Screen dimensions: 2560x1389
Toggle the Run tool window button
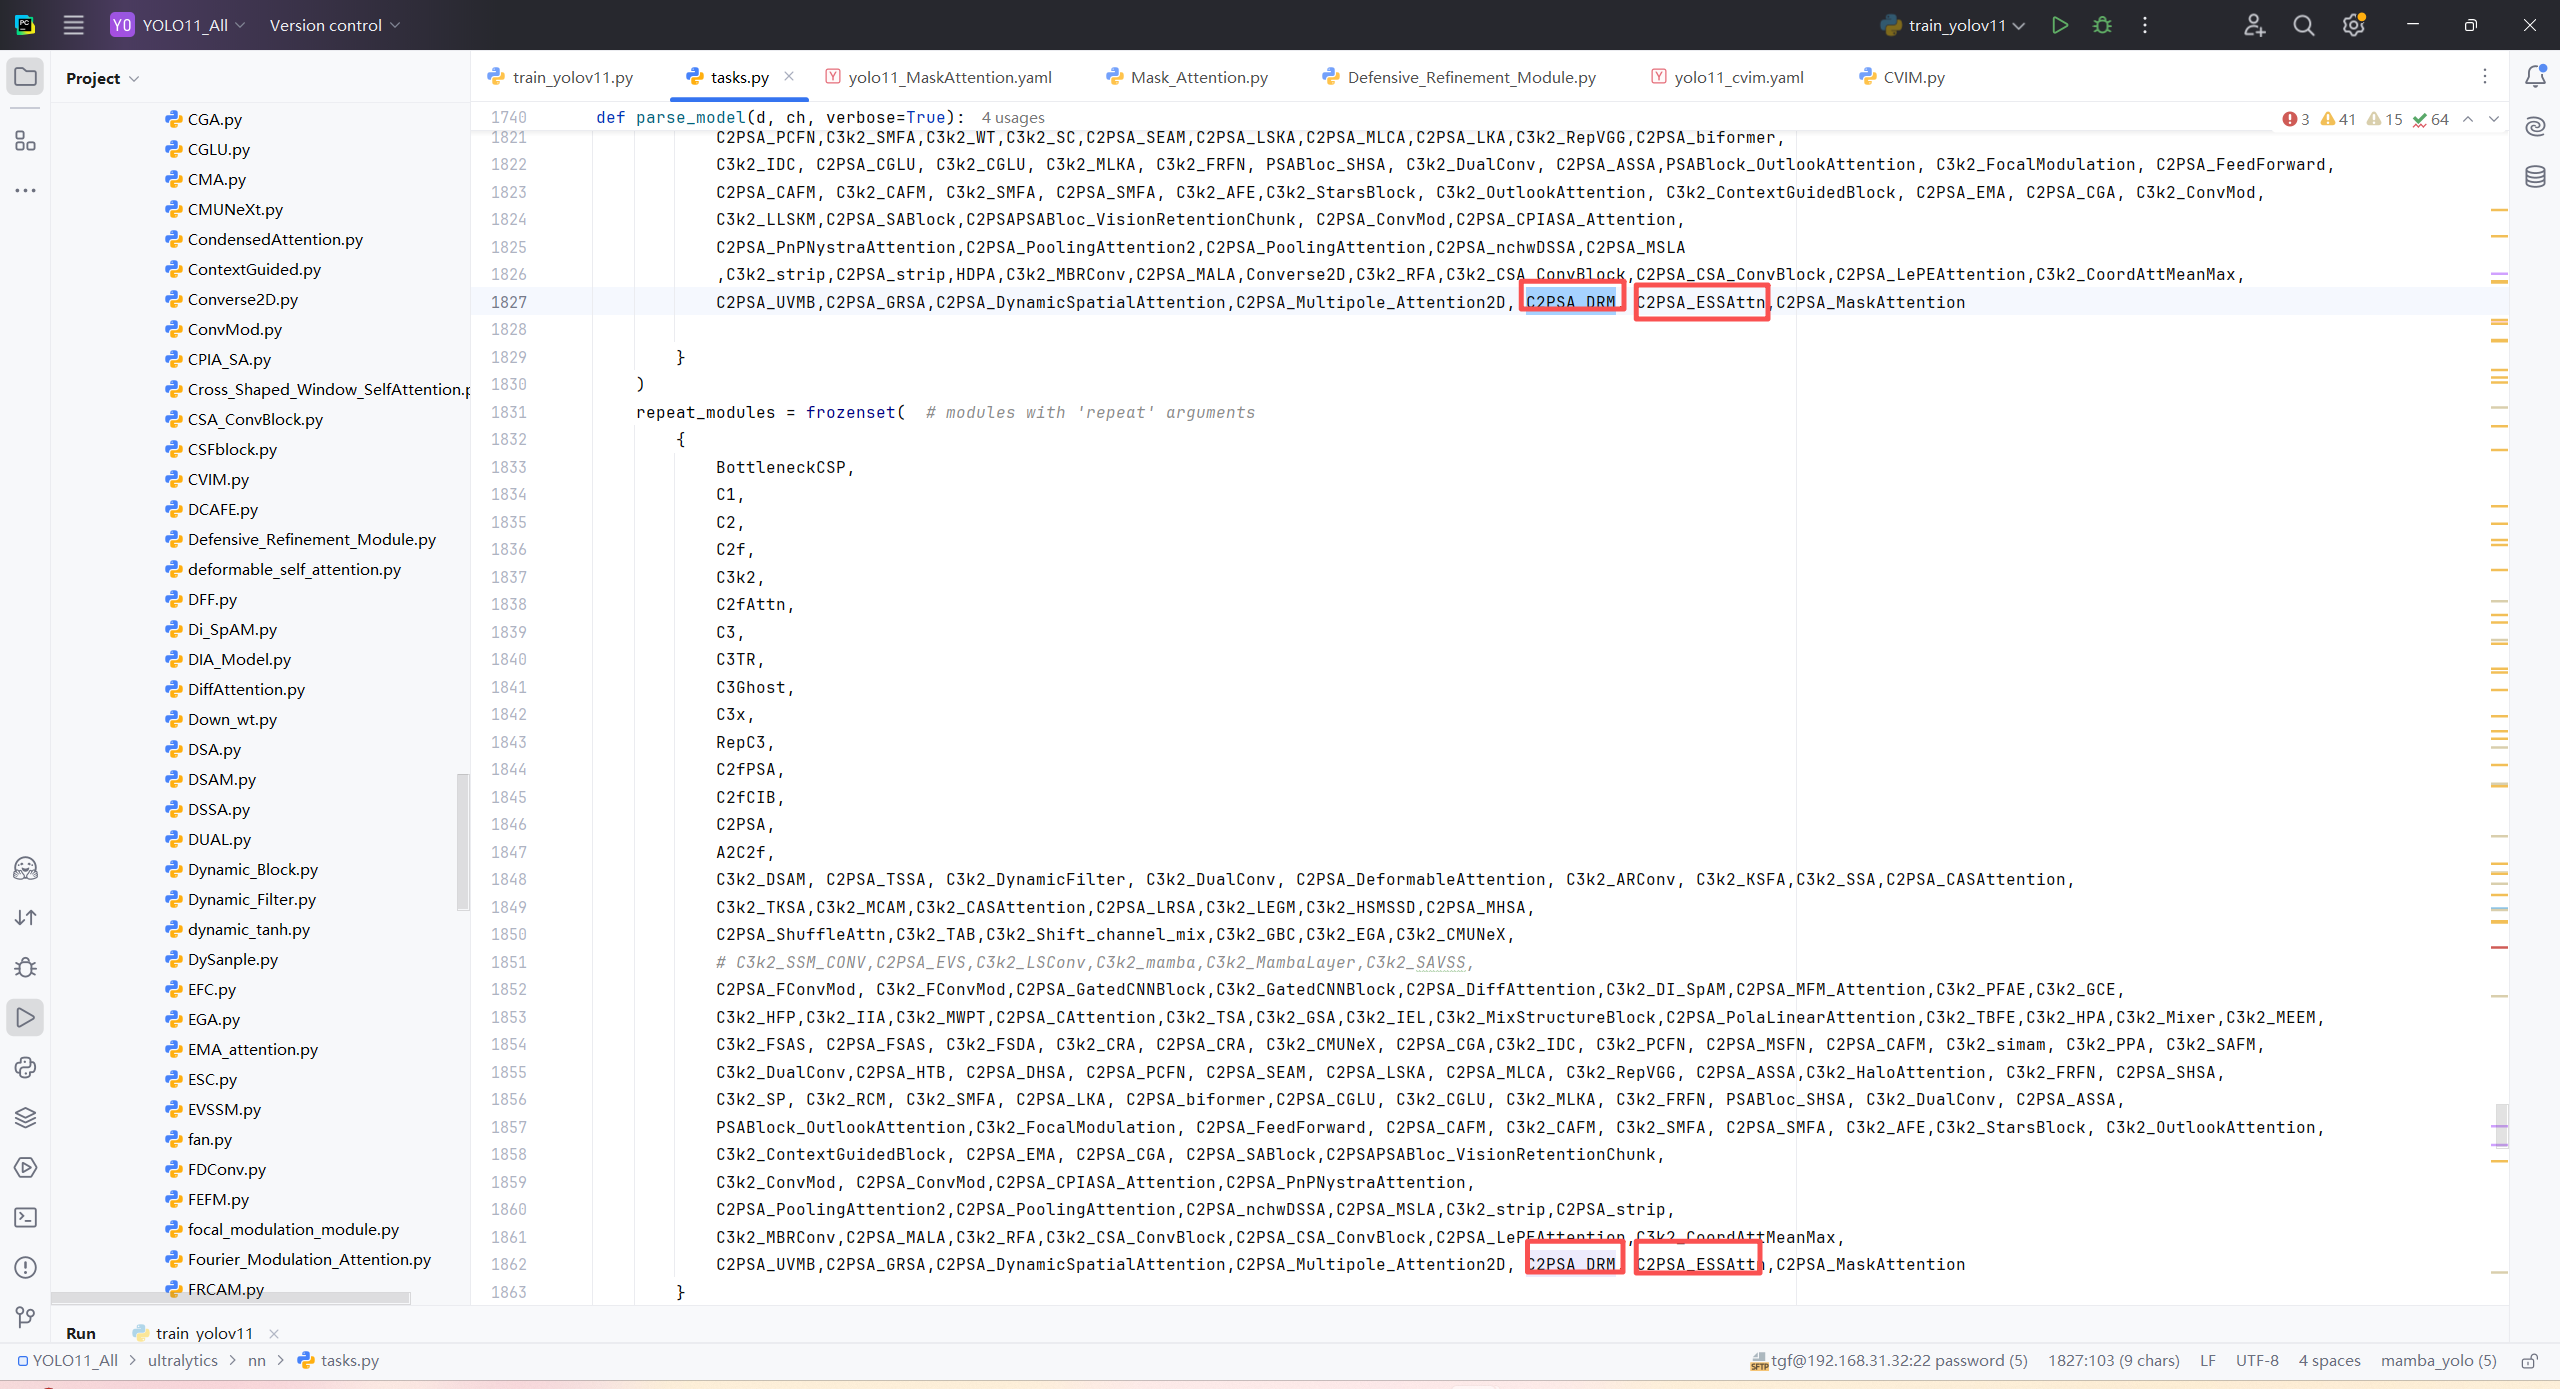[x=25, y=1017]
